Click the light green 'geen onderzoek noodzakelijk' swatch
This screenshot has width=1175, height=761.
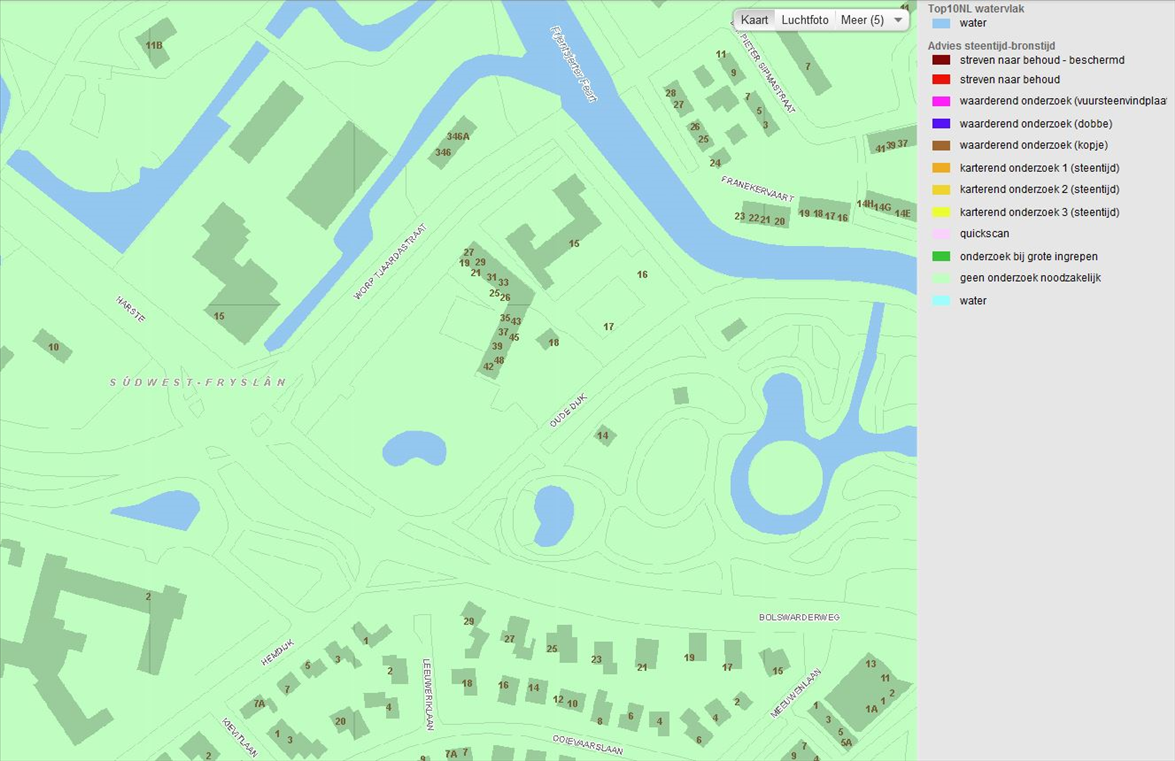(x=941, y=278)
